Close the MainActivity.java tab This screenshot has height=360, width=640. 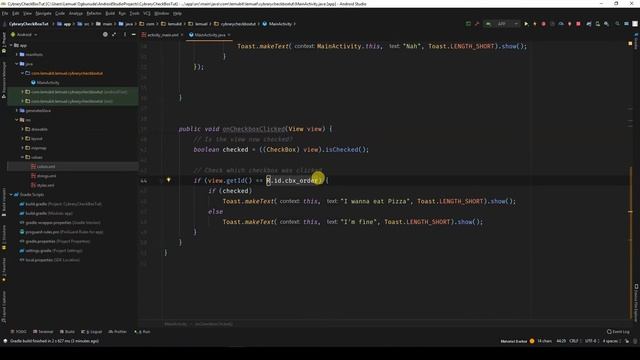pyautogui.click(x=229, y=35)
